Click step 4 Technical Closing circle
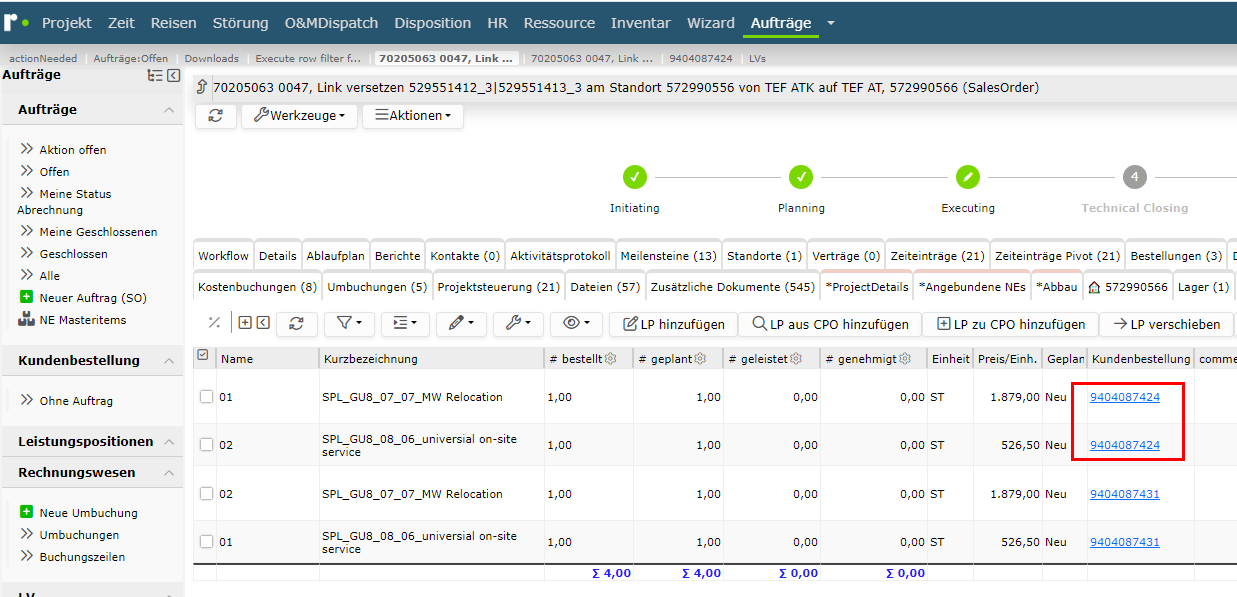Image resolution: width=1237 pixels, height=597 pixels. [x=1134, y=177]
